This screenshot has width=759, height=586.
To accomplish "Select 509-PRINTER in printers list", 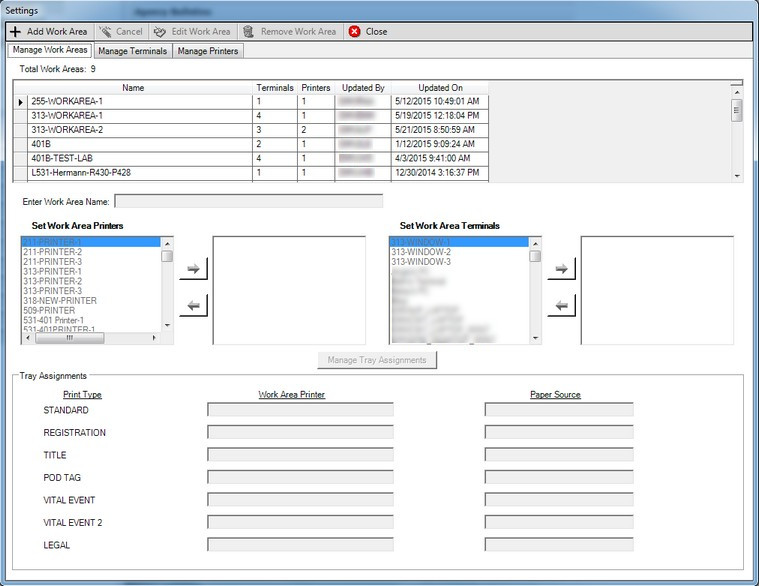I will coord(91,310).
